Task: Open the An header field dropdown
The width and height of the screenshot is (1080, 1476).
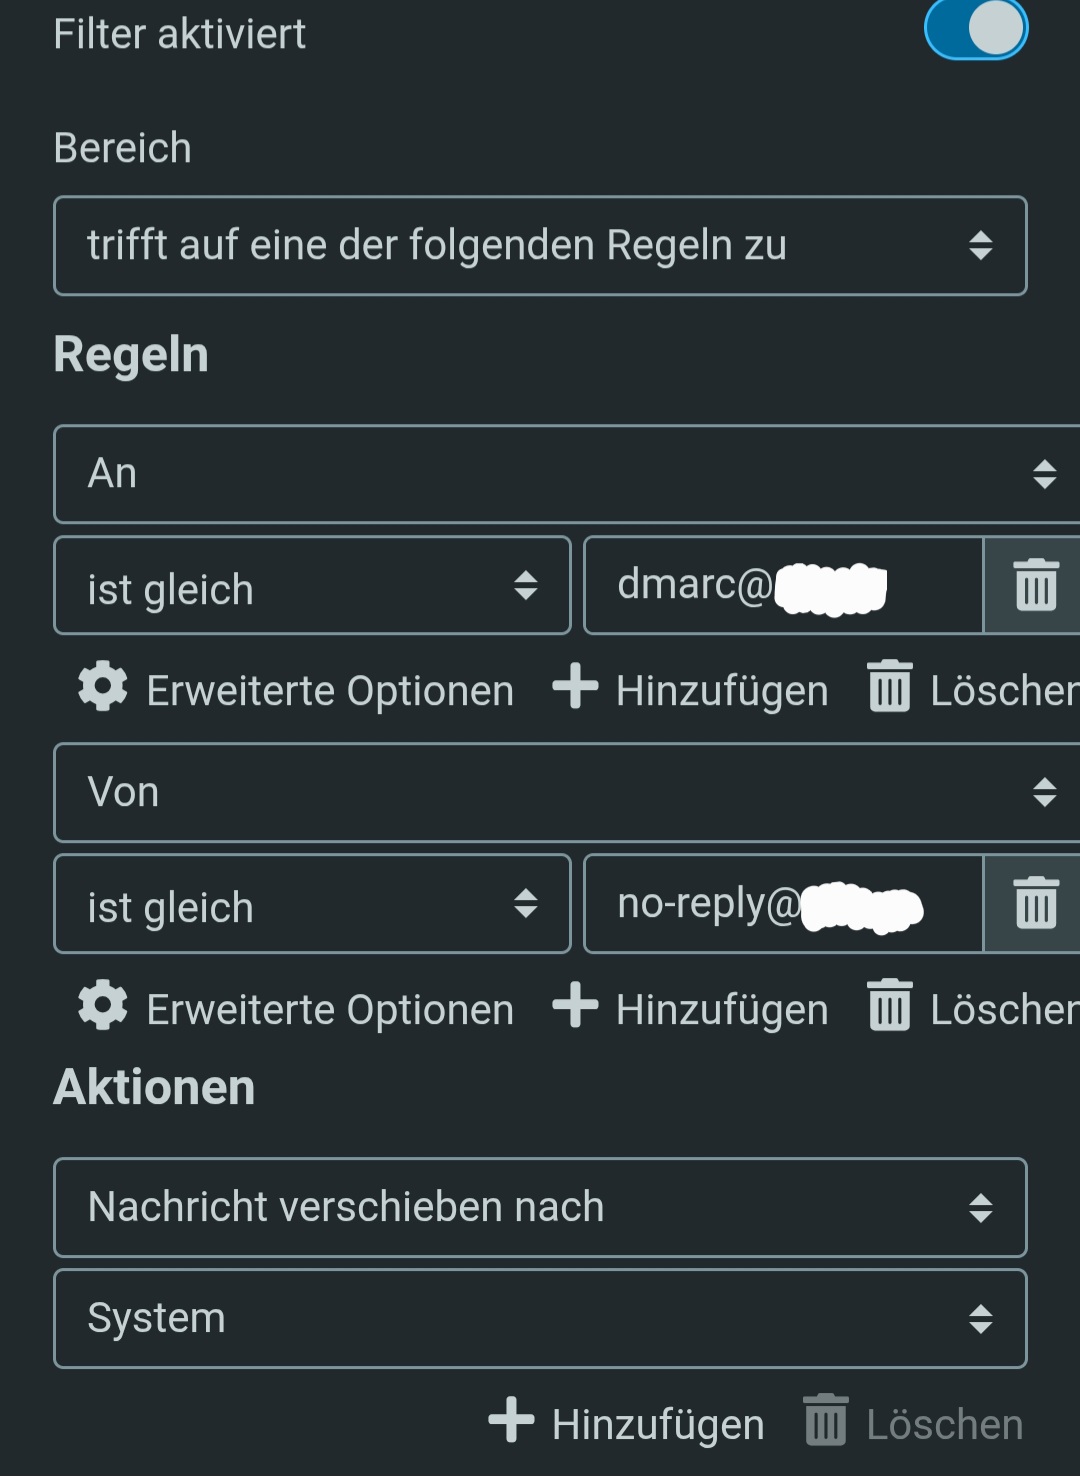Action: 566,474
